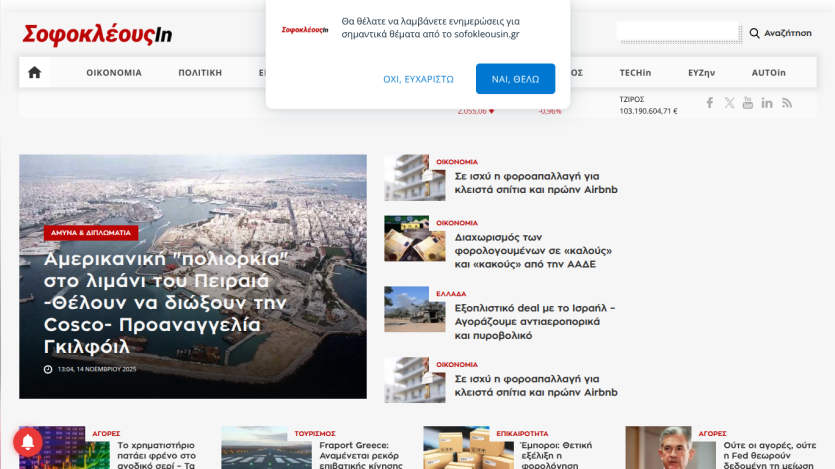This screenshot has width=835, height=469.
Task: Open the TECHin menu item
Action: click(x=635, y=73)
